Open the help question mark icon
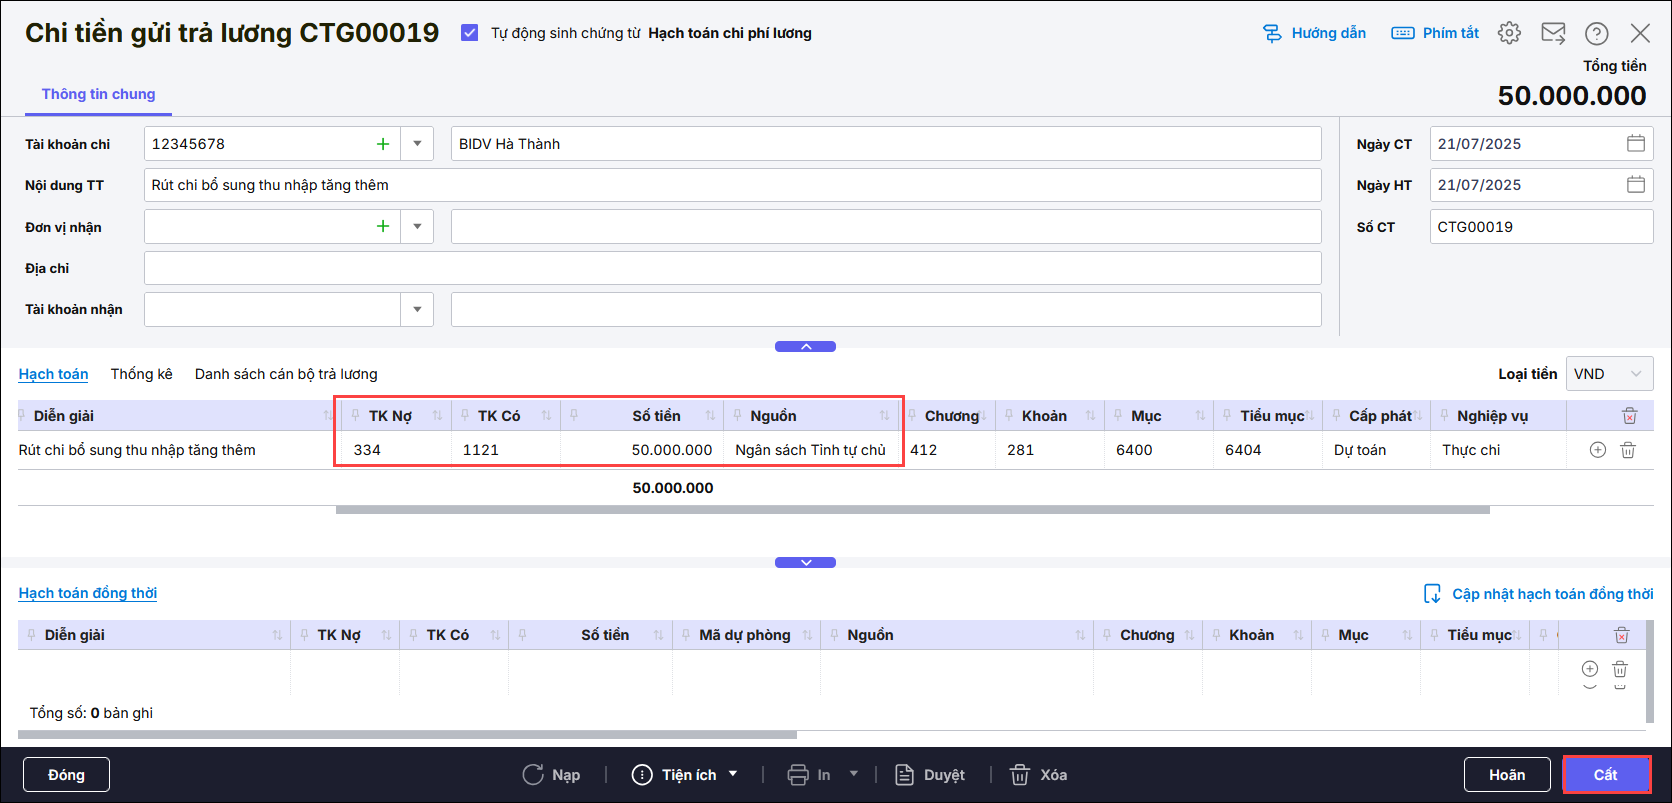 click(1596, 33)
